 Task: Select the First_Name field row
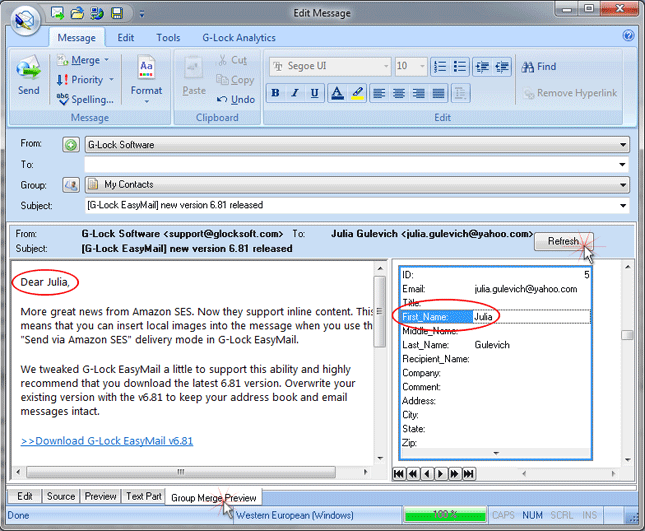495,317
